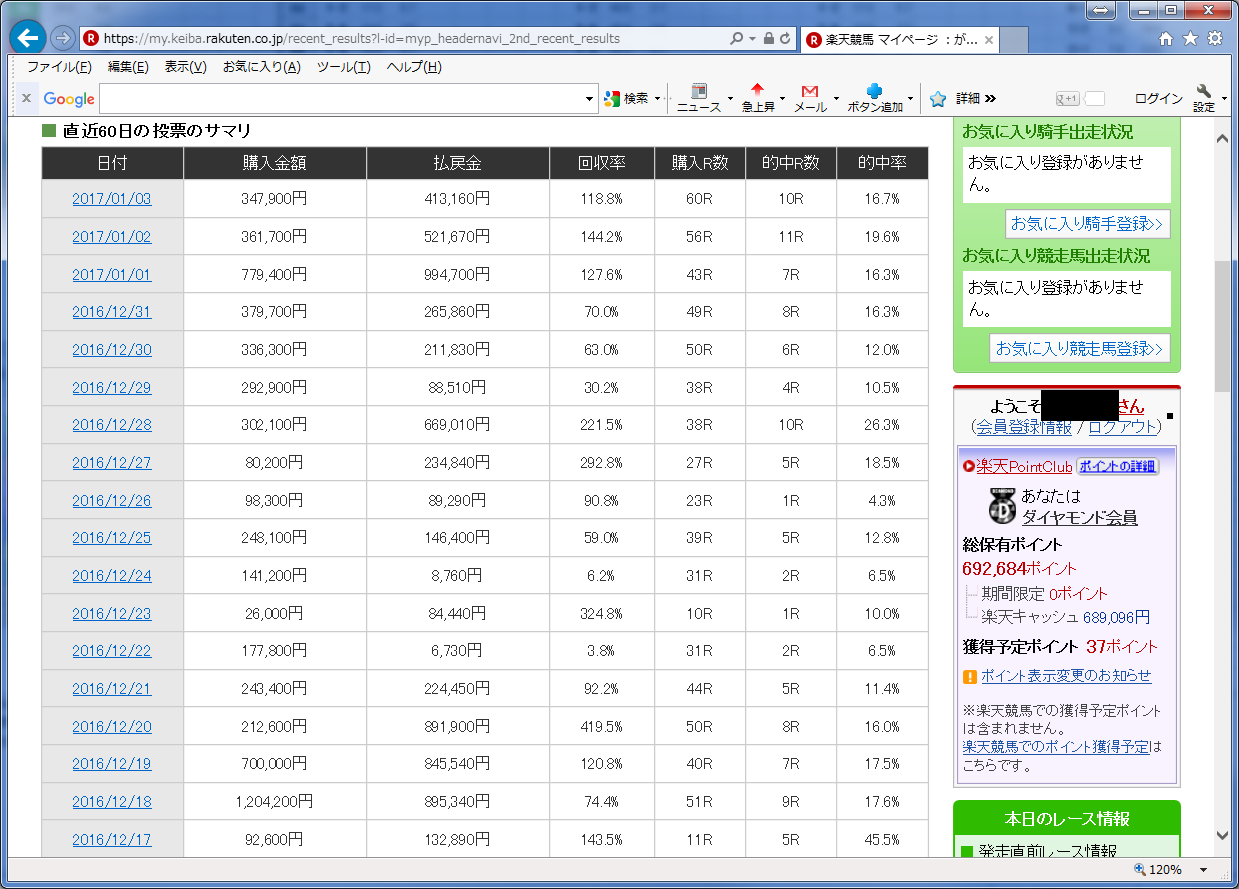
Task: Open ポイント表示変更のお知らせ link
Action: (1066, 676)
